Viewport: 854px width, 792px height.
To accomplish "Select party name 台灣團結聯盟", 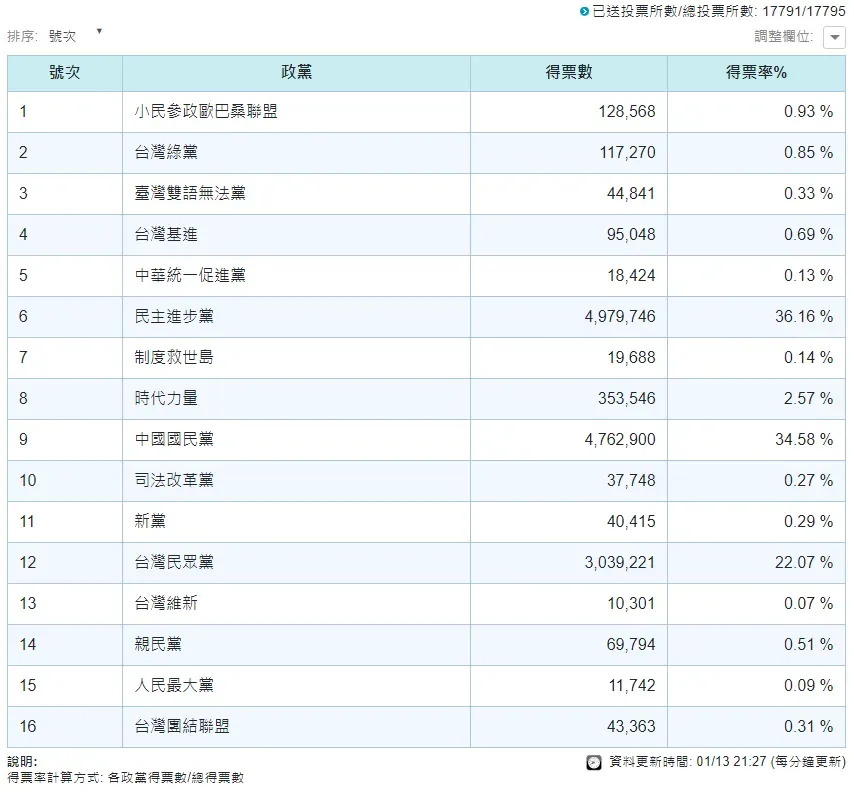I will (182, 726).
